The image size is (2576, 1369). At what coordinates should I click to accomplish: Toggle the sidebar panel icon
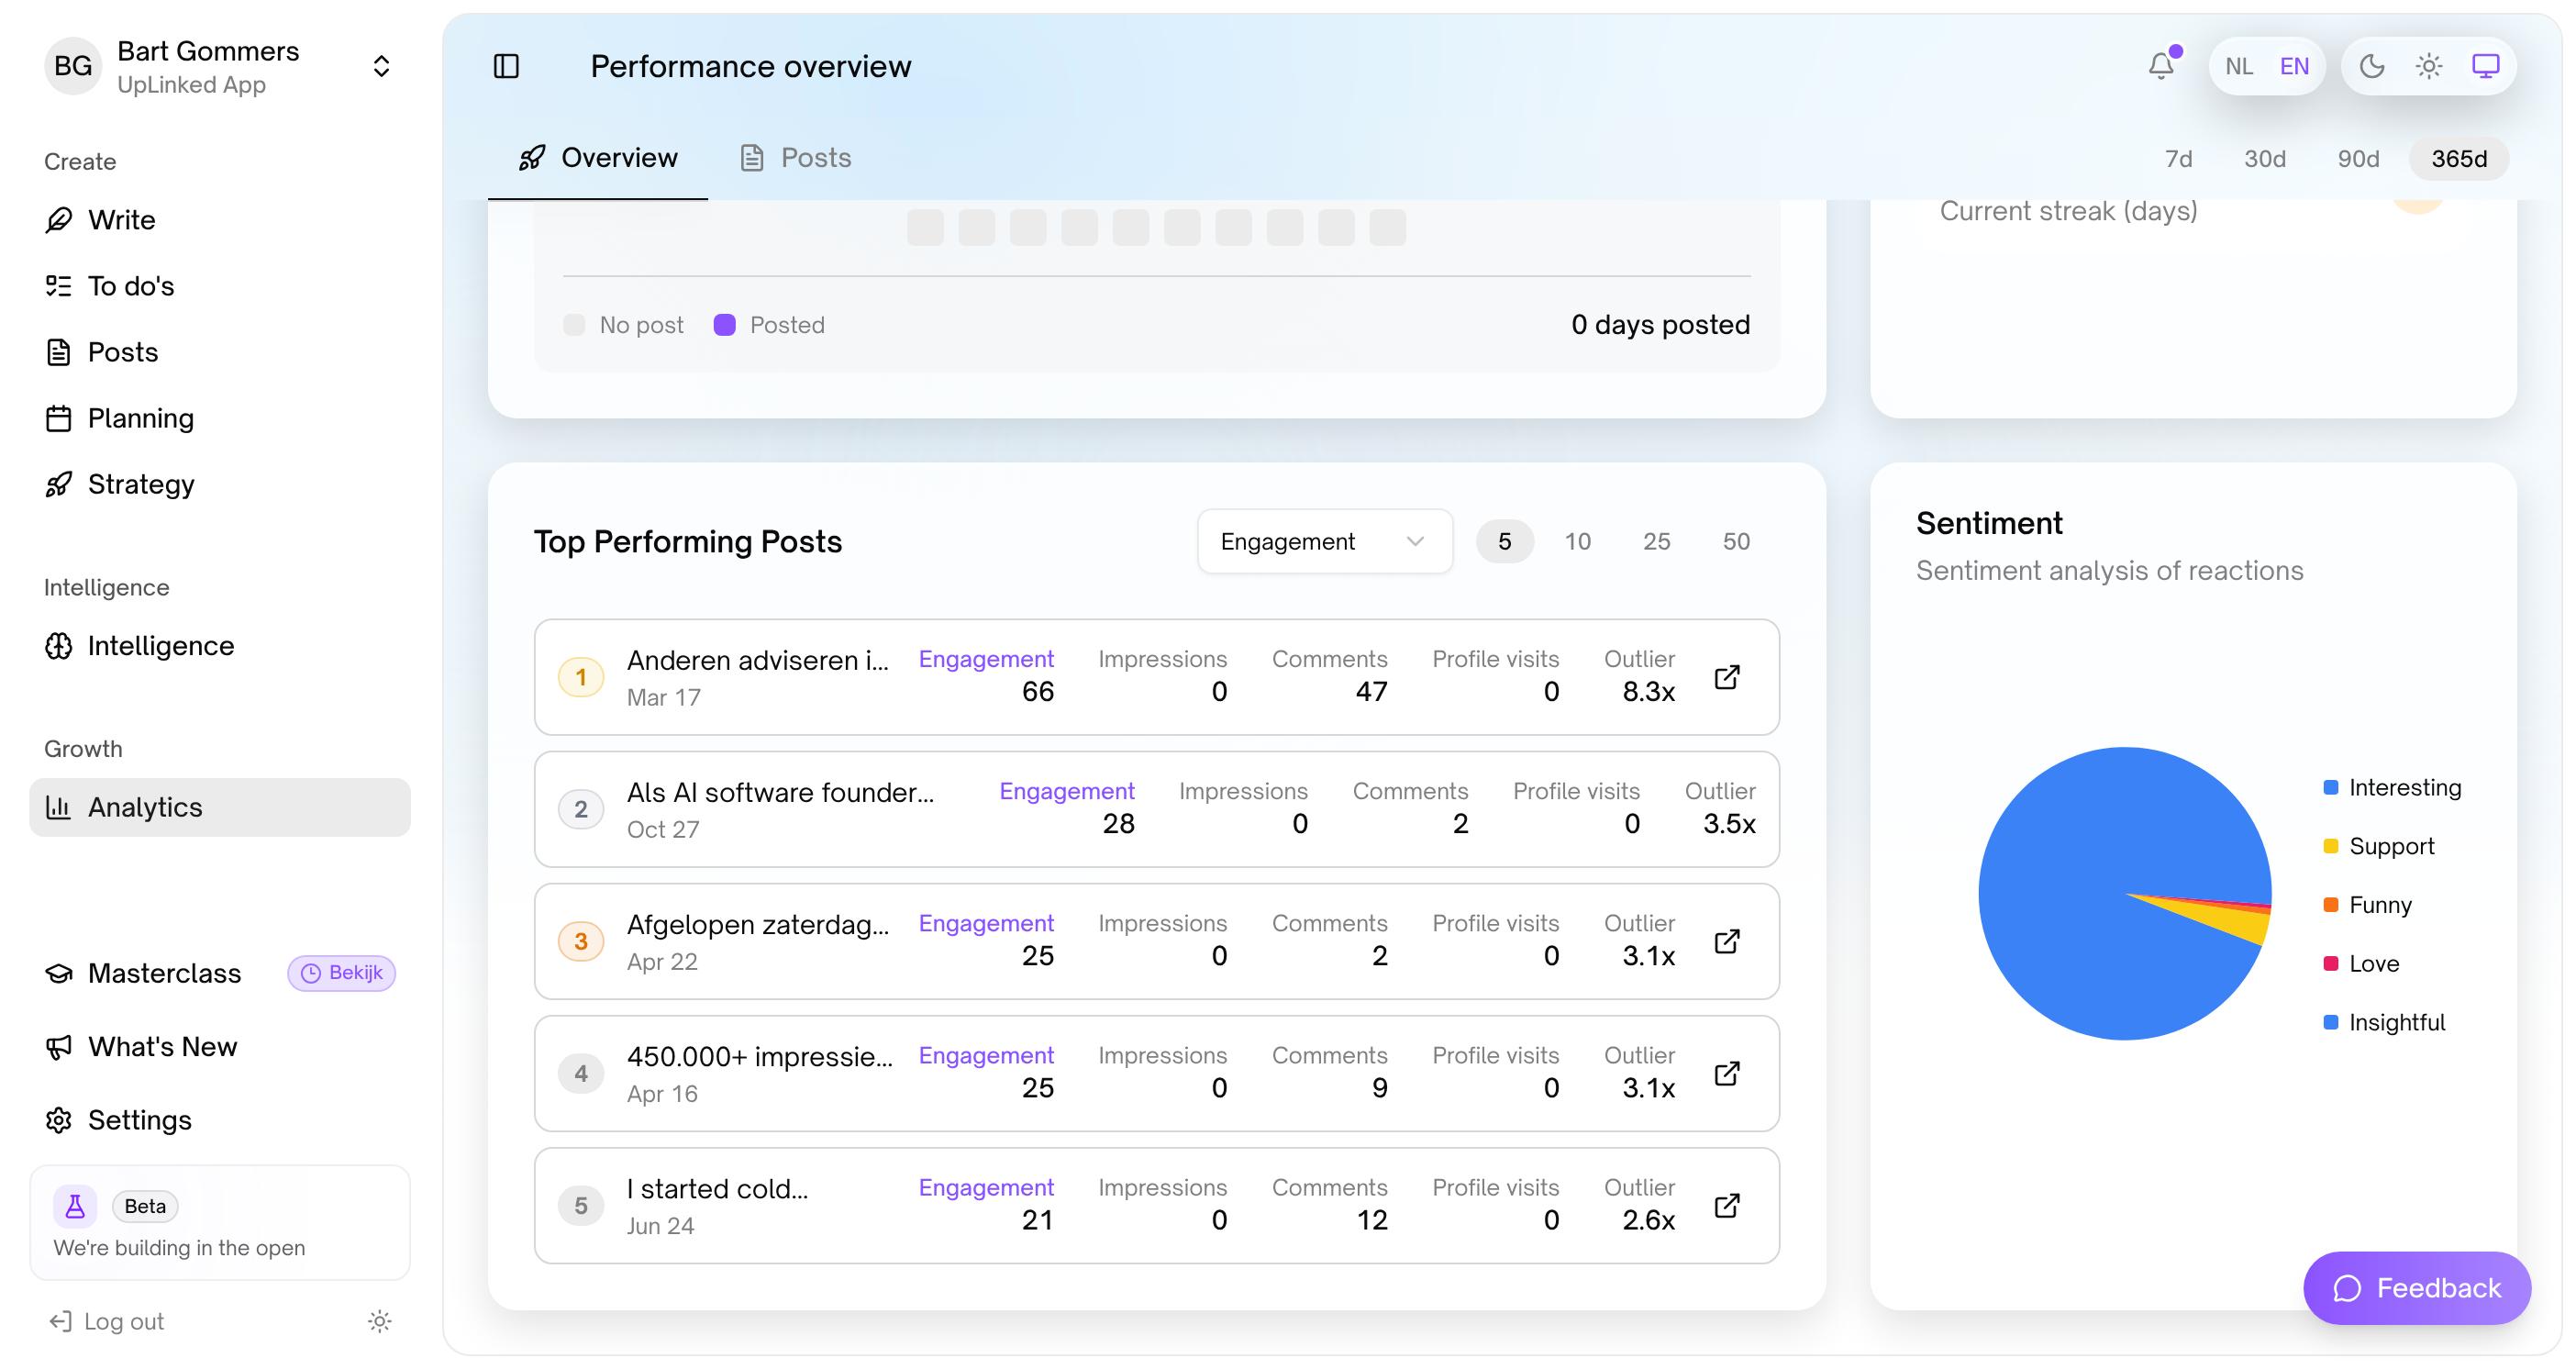(506, 66)
